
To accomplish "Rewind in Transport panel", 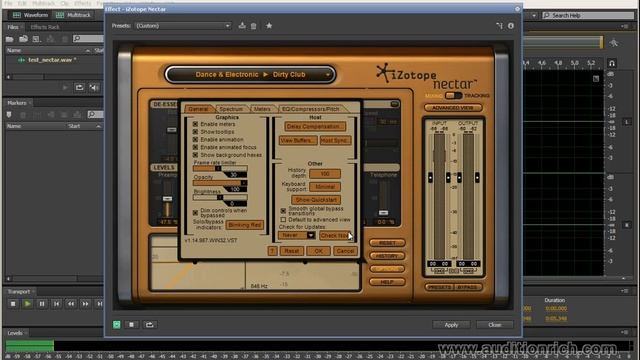I will (x=71, y=304).
